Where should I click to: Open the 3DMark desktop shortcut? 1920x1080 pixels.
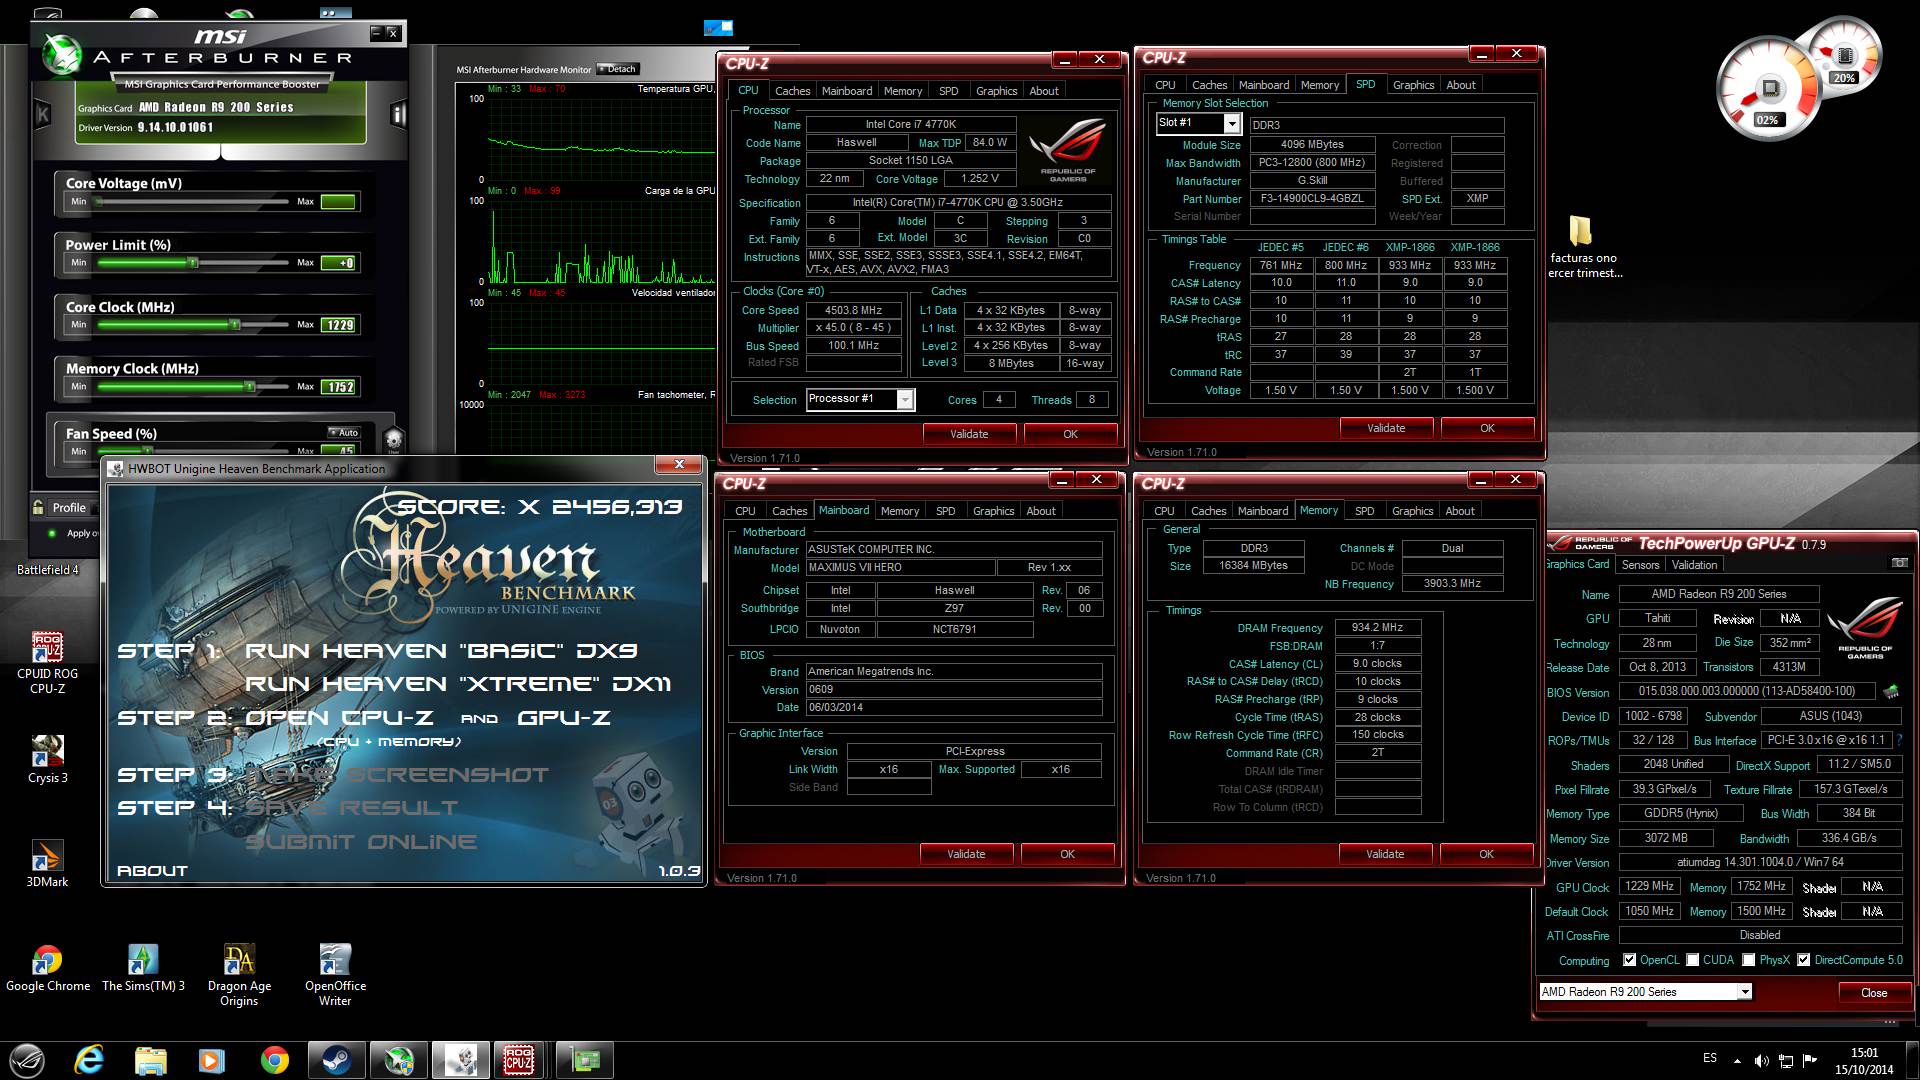(x=47, y=865)
